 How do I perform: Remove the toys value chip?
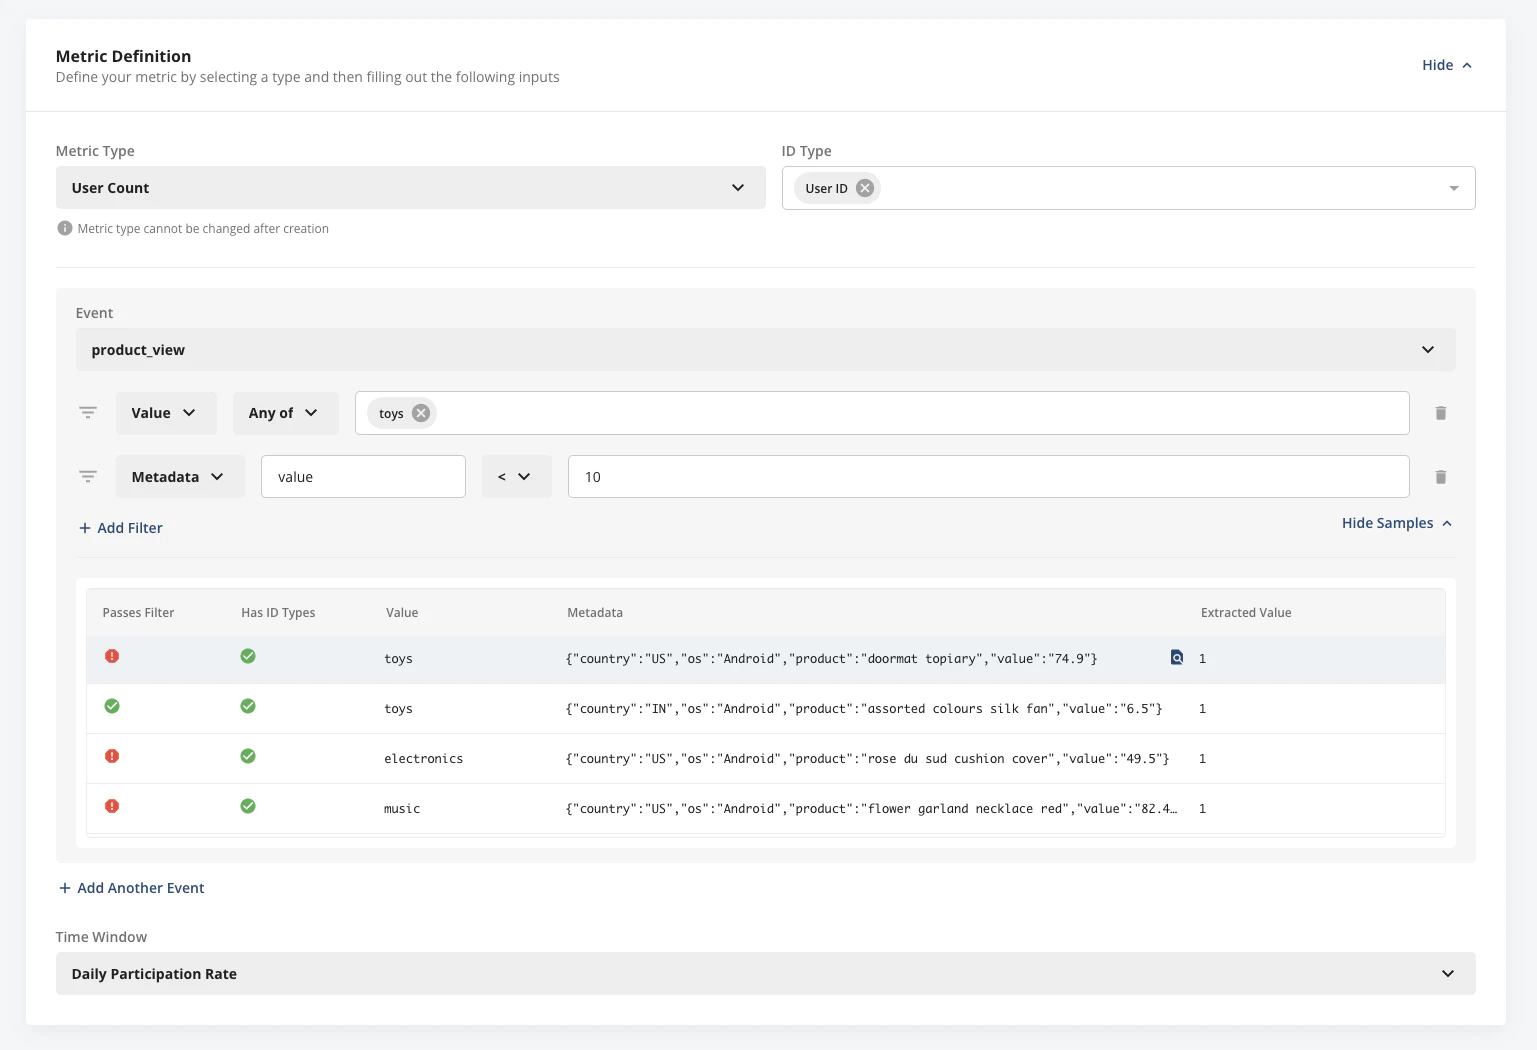[421, 413]
